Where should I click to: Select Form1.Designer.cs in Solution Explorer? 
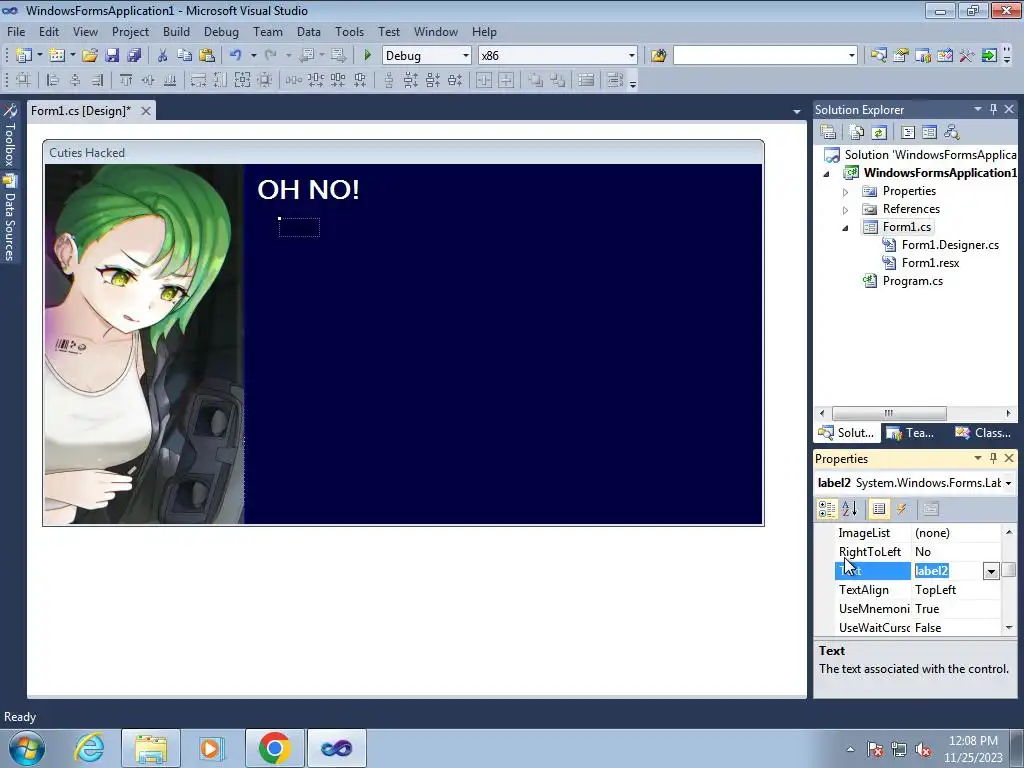[x=950, y=245]
